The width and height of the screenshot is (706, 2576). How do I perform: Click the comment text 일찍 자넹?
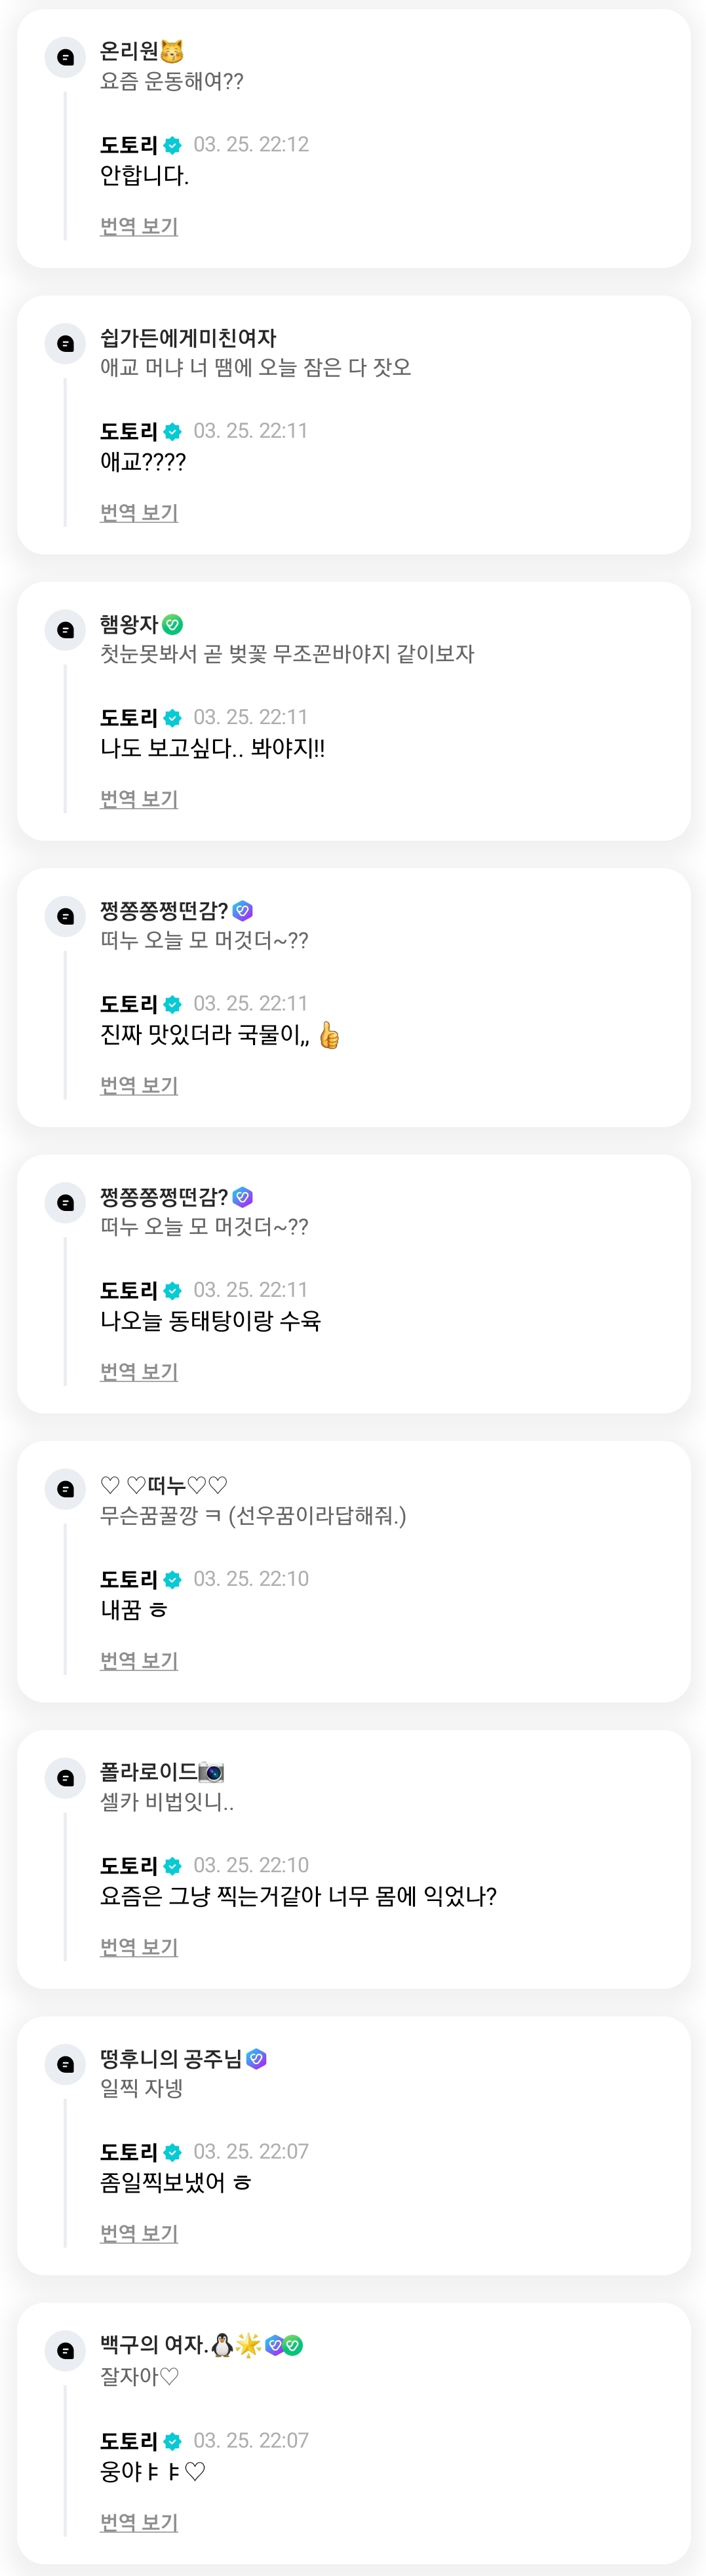141,2088
